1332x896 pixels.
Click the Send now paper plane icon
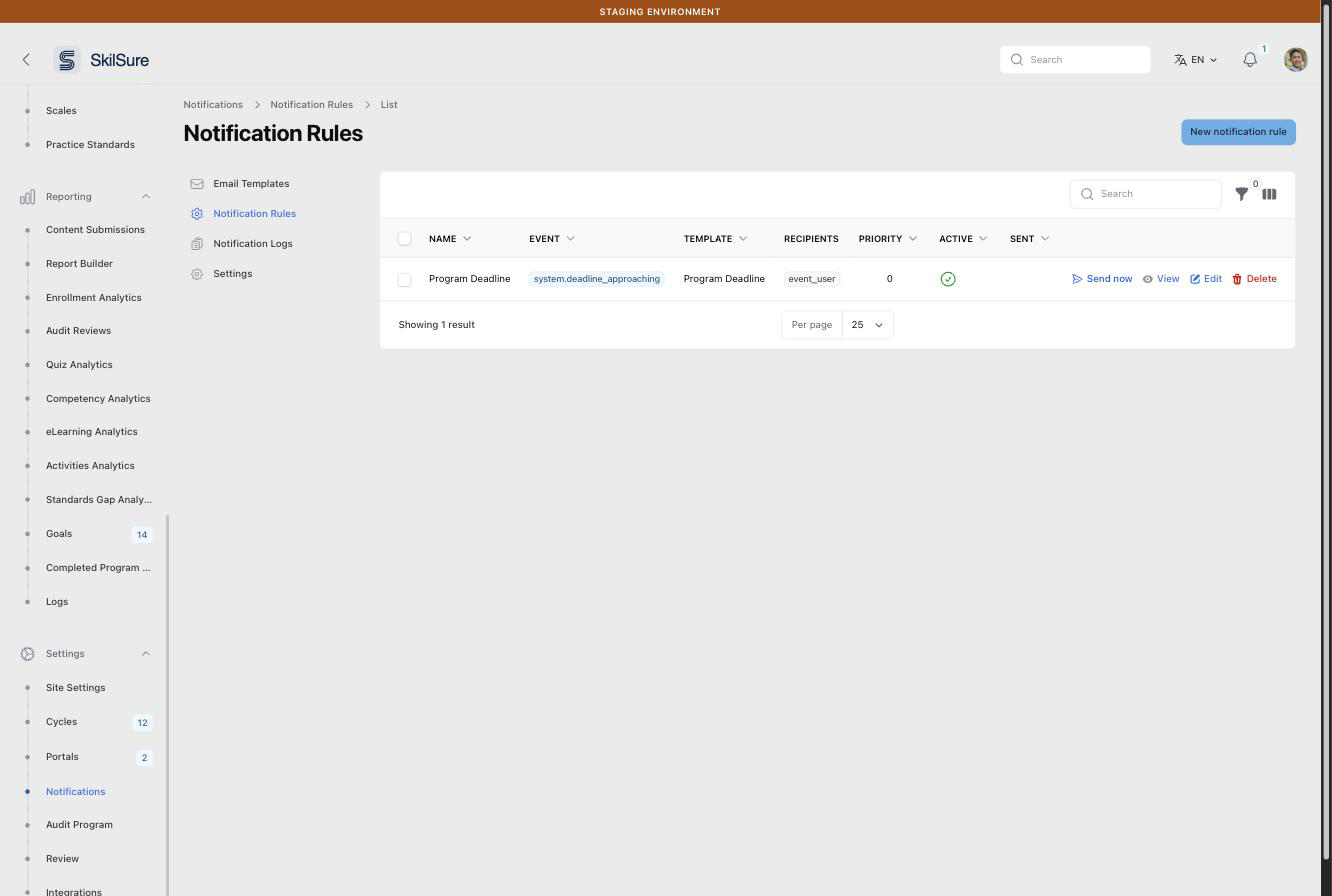tap(1077, 279)
